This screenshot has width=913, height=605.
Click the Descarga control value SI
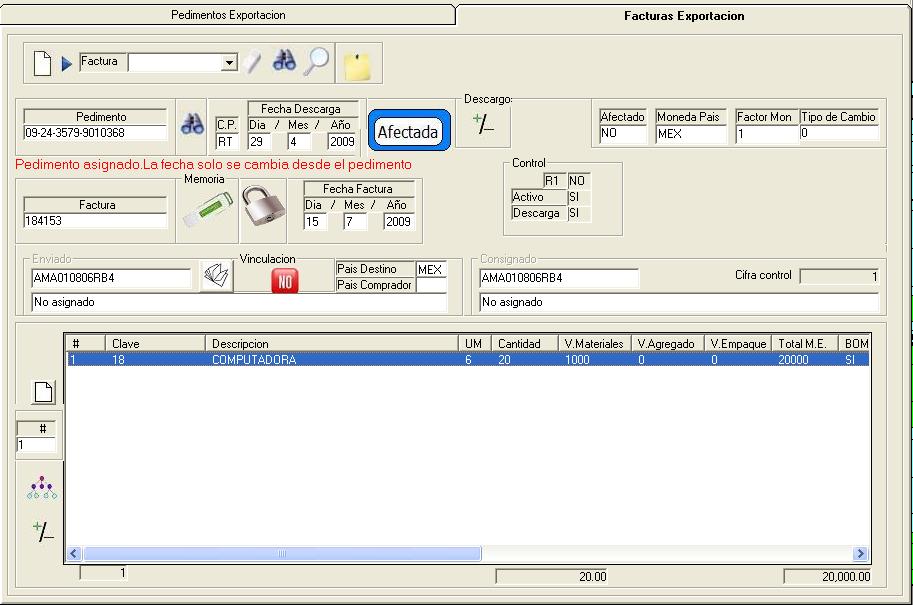click(579, 213)
